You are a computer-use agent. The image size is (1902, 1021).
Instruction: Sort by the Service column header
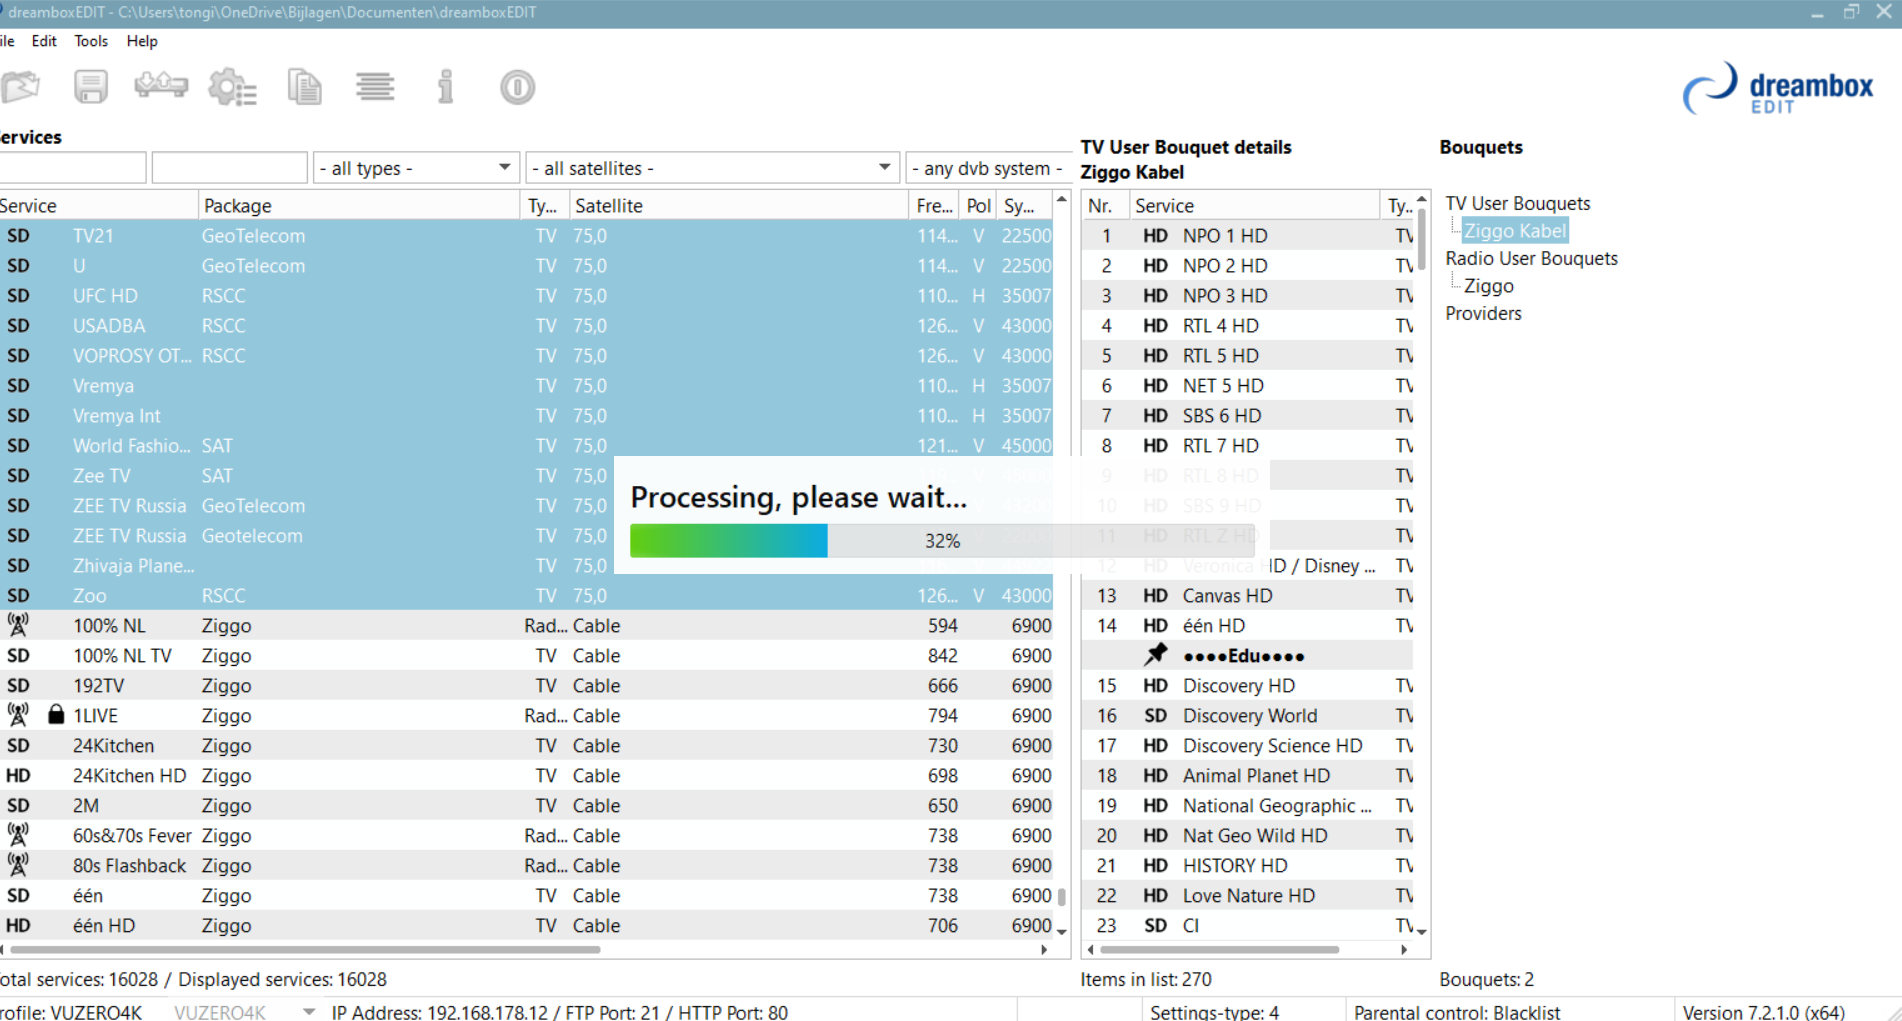pos(98,205)
